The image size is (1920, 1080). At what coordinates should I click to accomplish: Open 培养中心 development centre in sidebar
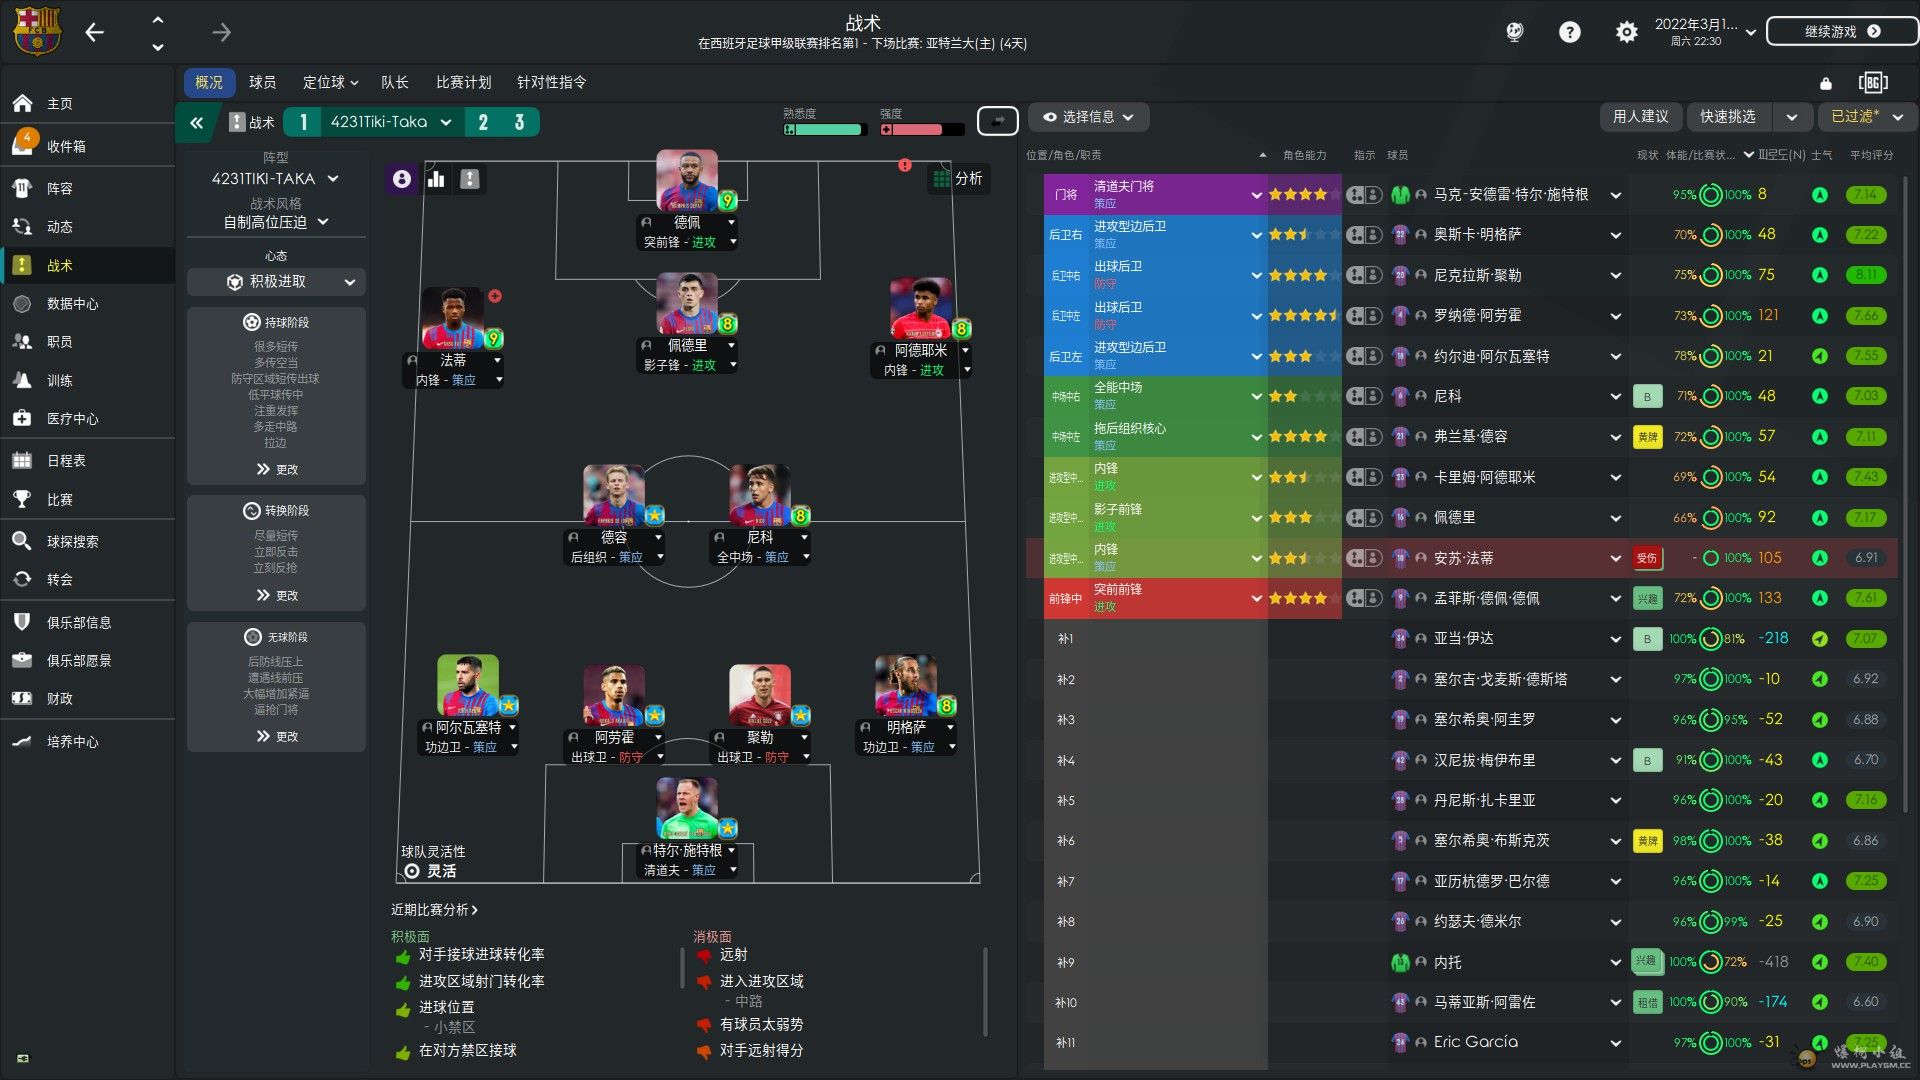pos(88,741)
